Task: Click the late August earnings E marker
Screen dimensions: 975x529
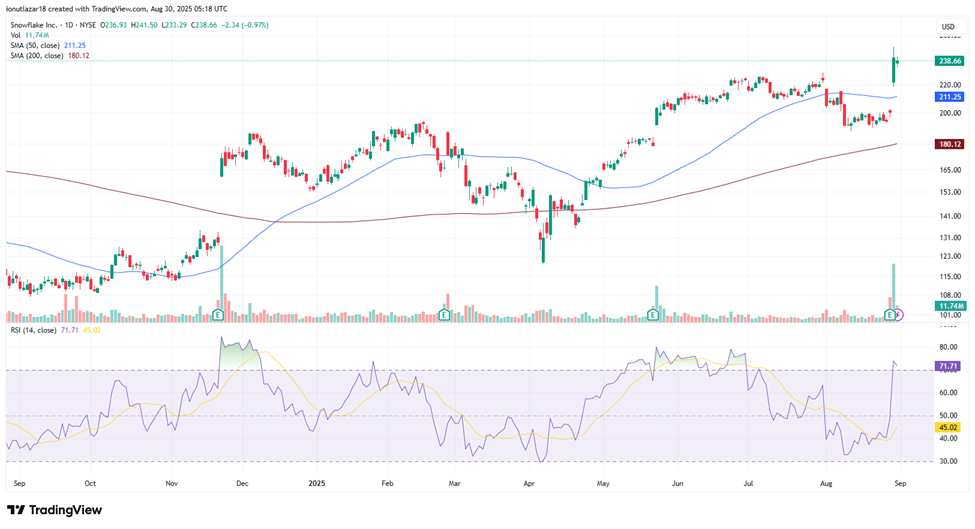Action: [889, 315]
